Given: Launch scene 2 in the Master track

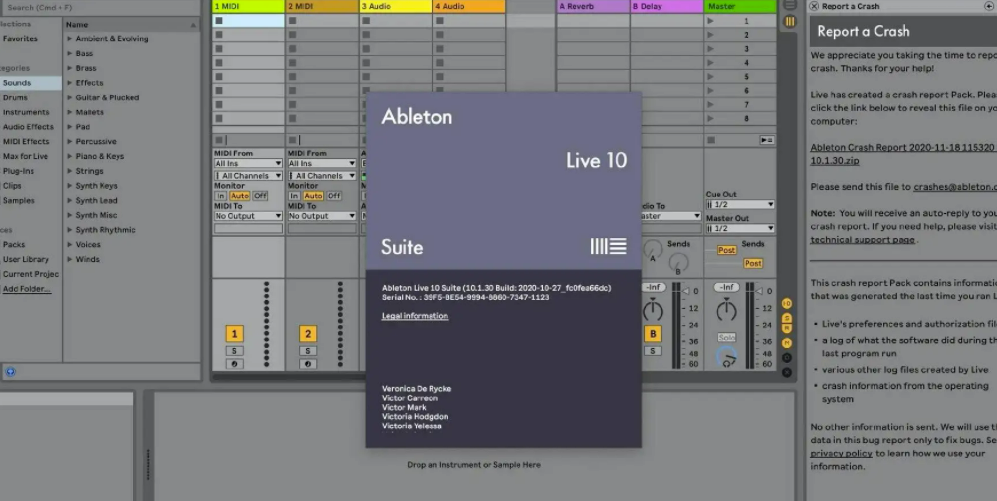Looking at the screenshot, I should coord(710,35).
